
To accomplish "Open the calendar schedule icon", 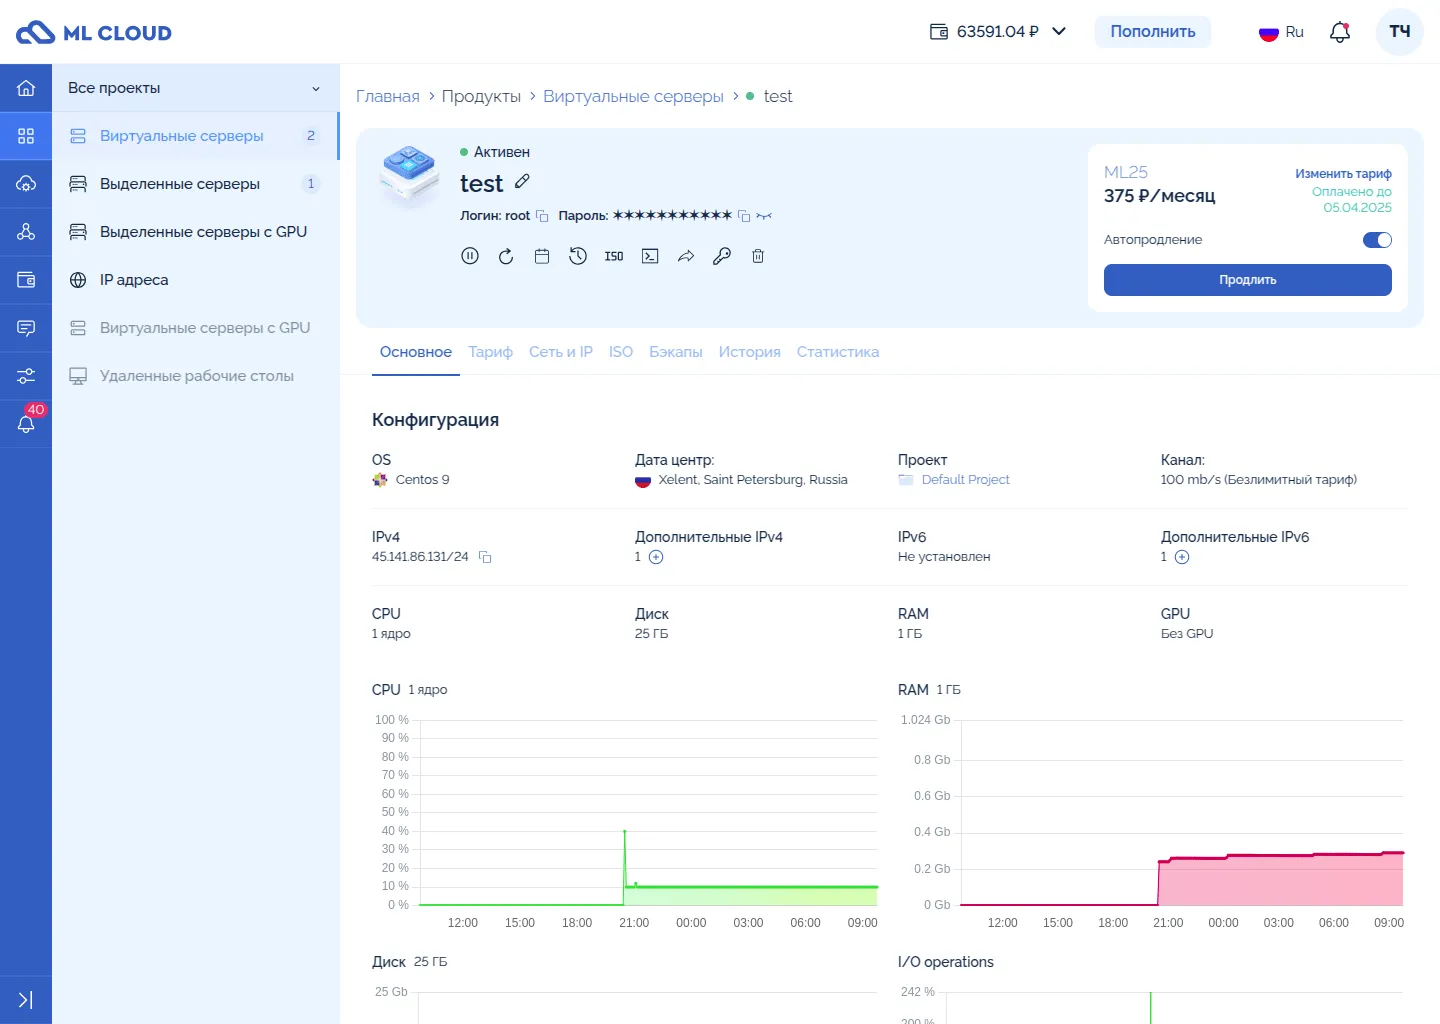I will click(x=542, y=256).
